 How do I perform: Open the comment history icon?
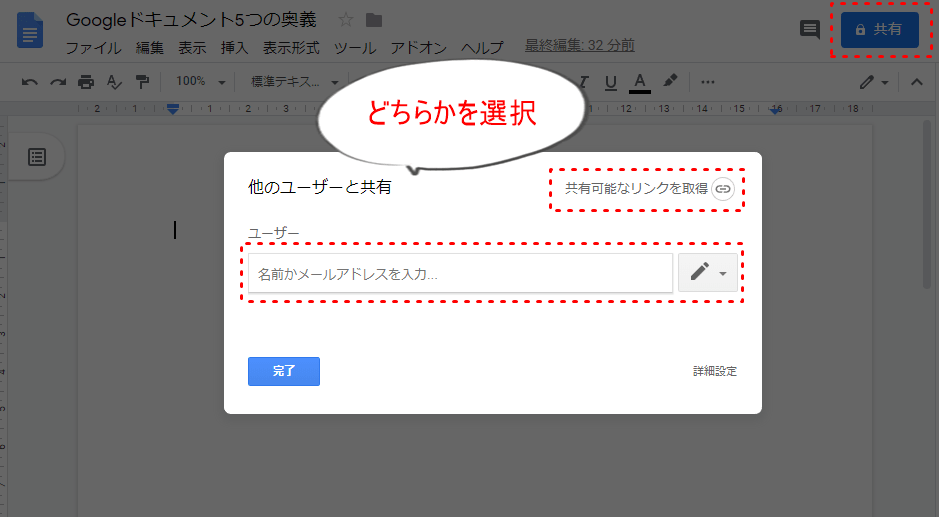tap(810, 30)
